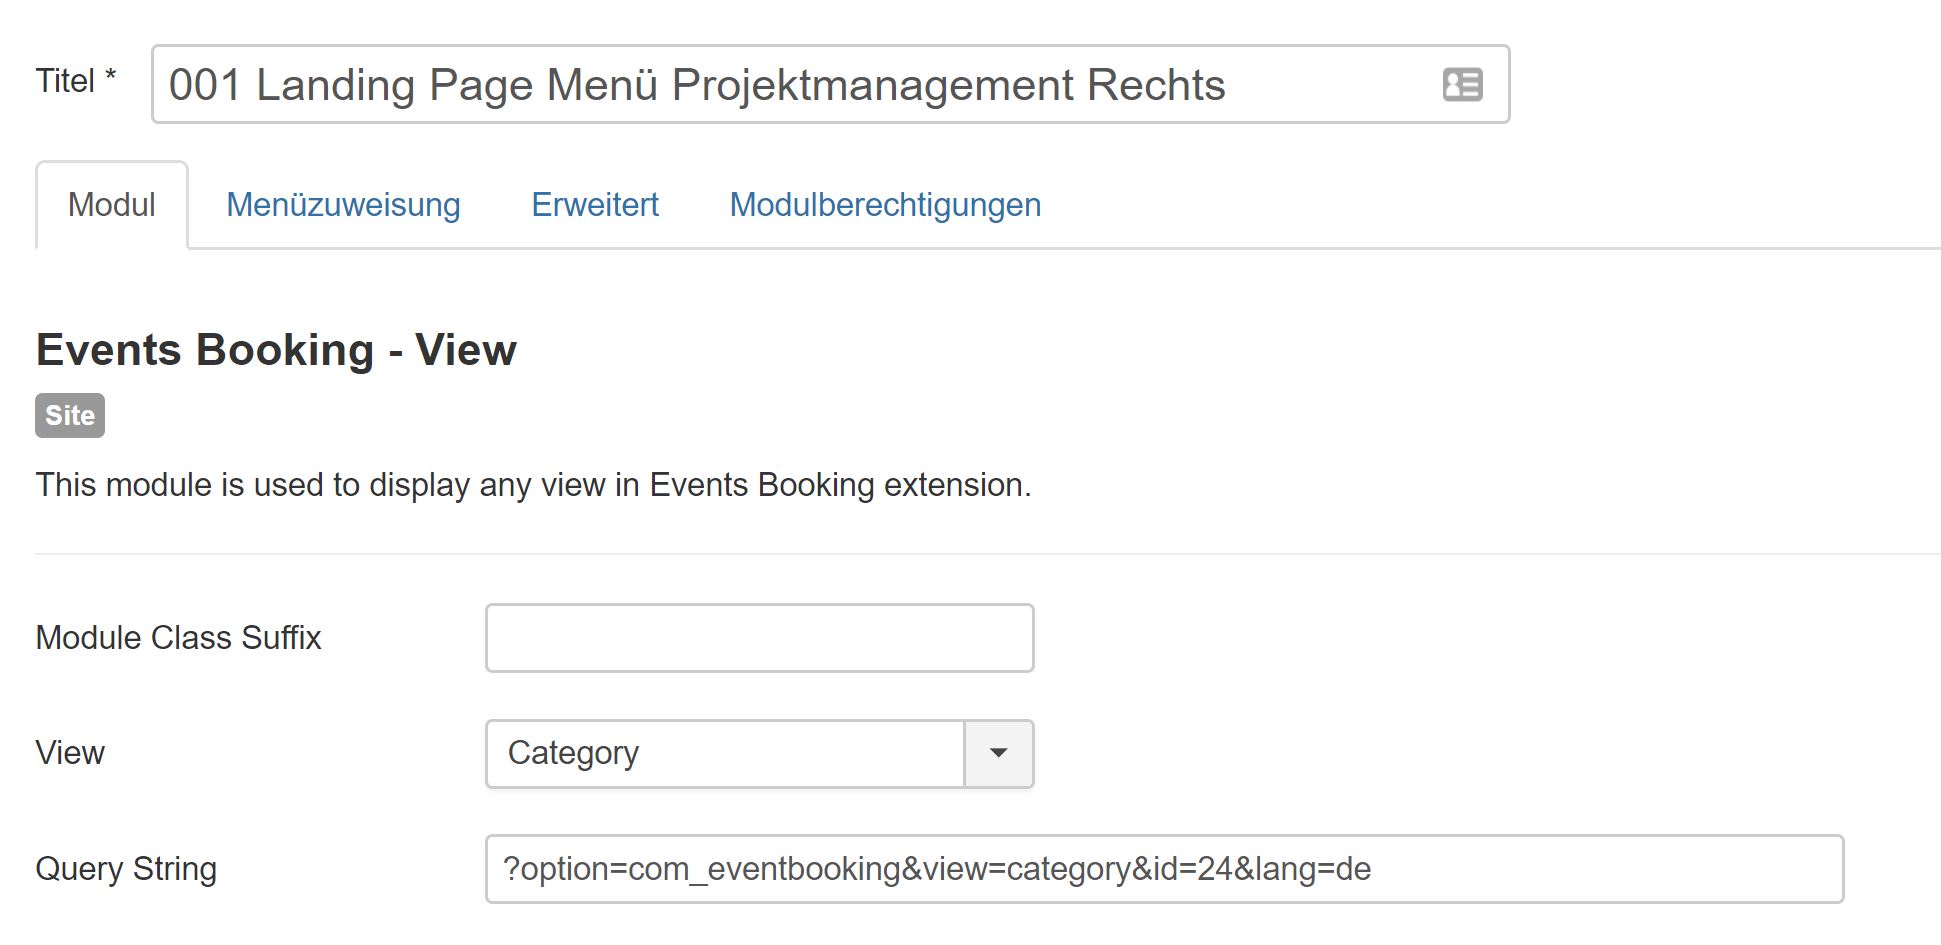Open the Erweitert tab

pos(594,205)
